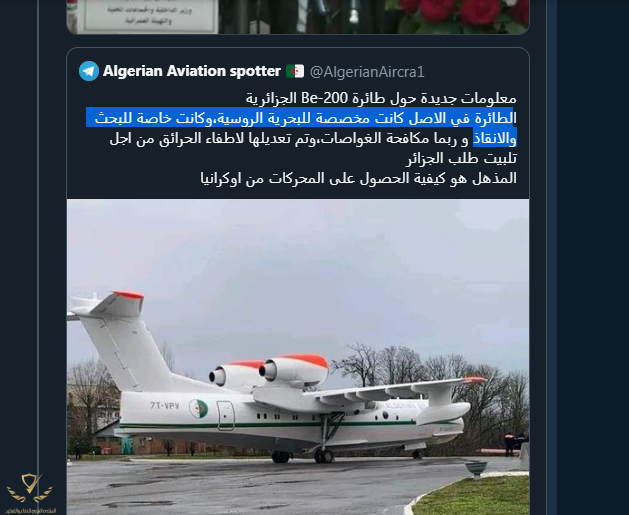
Task: Click the Algerian flag emoji beside the name
Action: click(x=295, y=71)
